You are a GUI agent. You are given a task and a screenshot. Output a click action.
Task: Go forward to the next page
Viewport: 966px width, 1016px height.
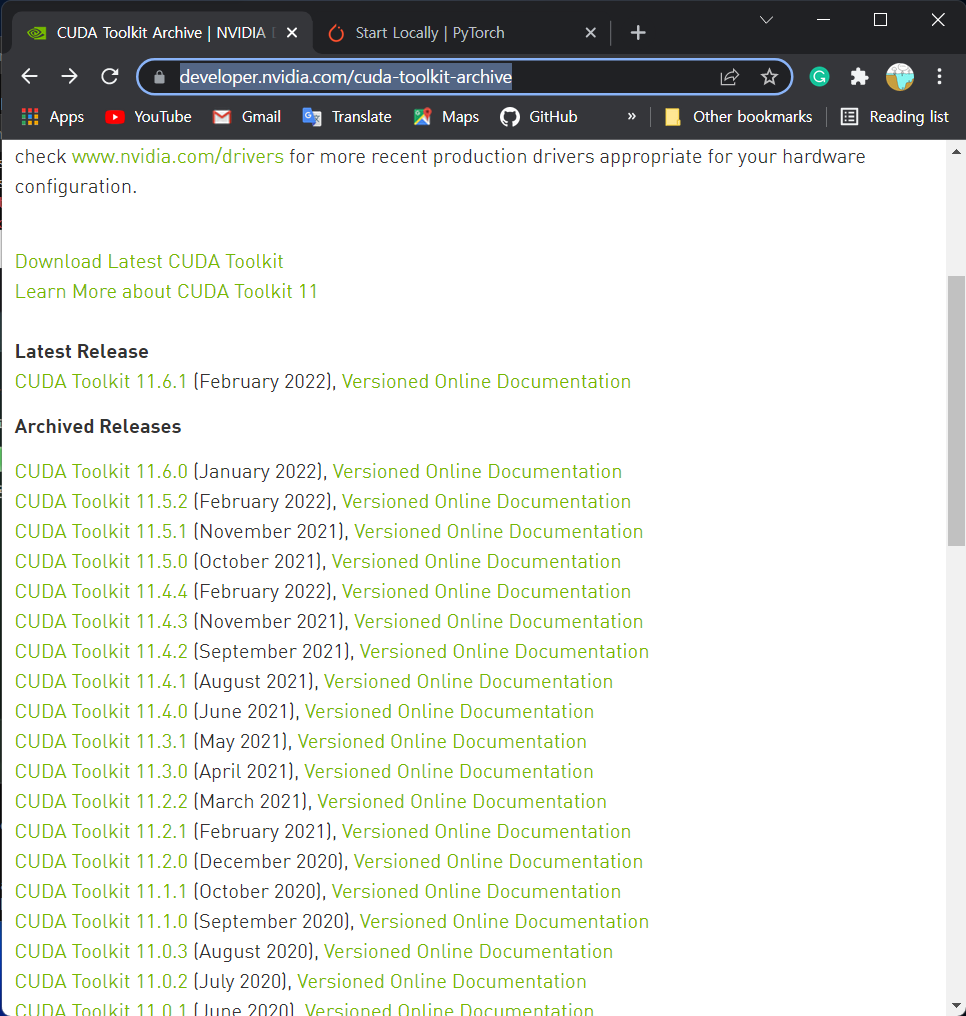pos(69,76)
